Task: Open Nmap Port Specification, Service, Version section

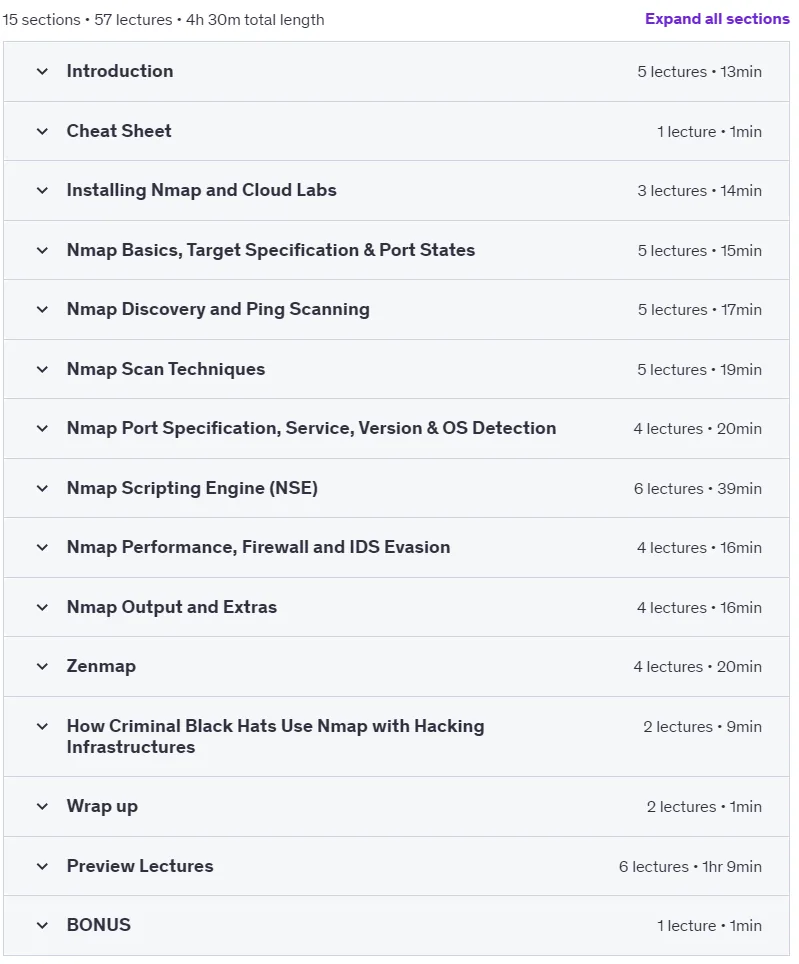Action: pos(311,428)
